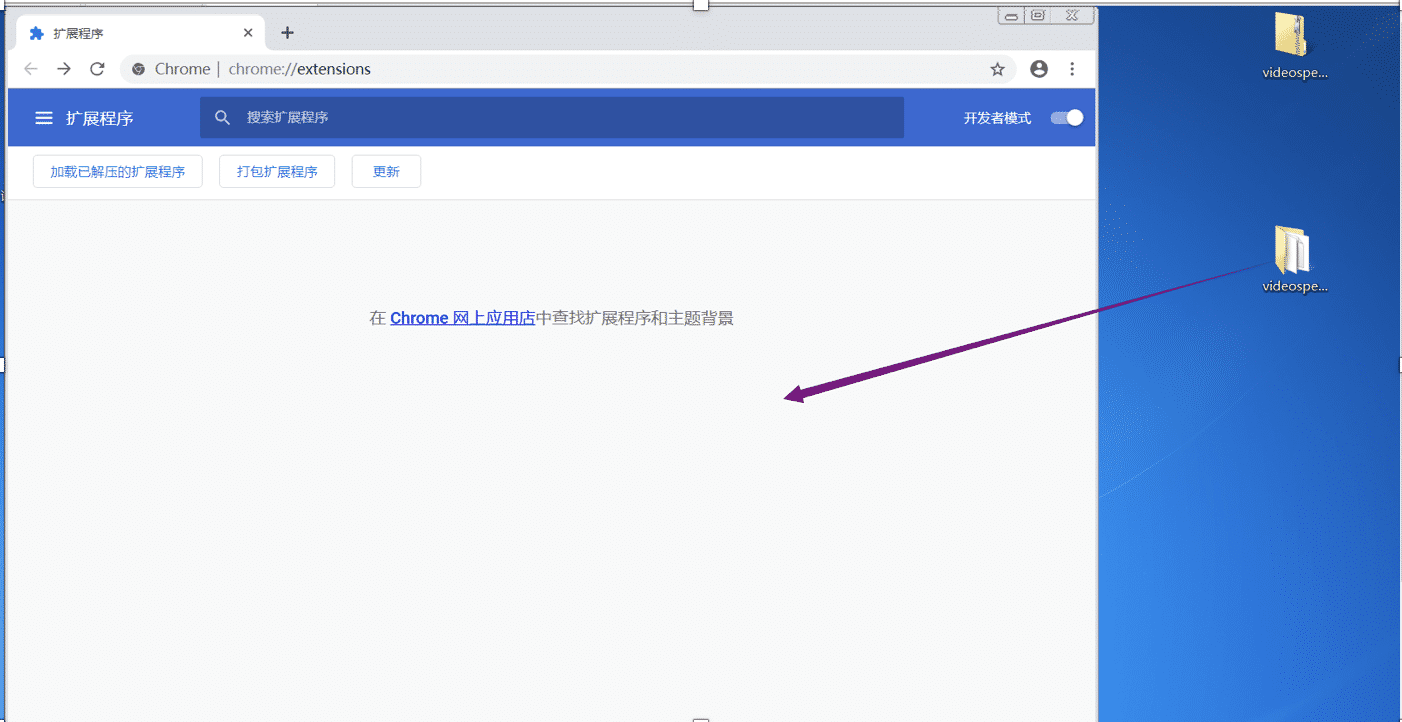This screenshot has width=1402, height=722.
Task: Restore down the Chrome window
Action: pyautogui.click(x=1038, y=15)
